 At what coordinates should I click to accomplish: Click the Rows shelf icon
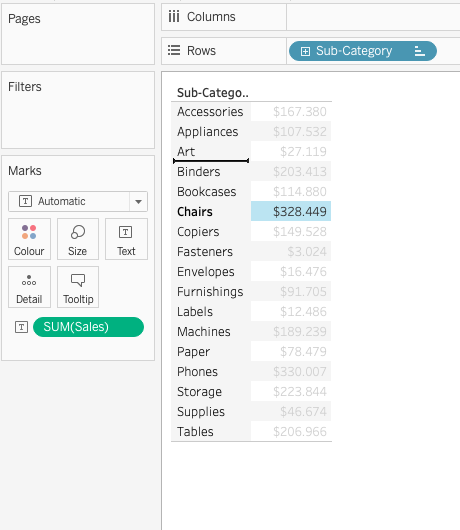click(x=174, y=51)
